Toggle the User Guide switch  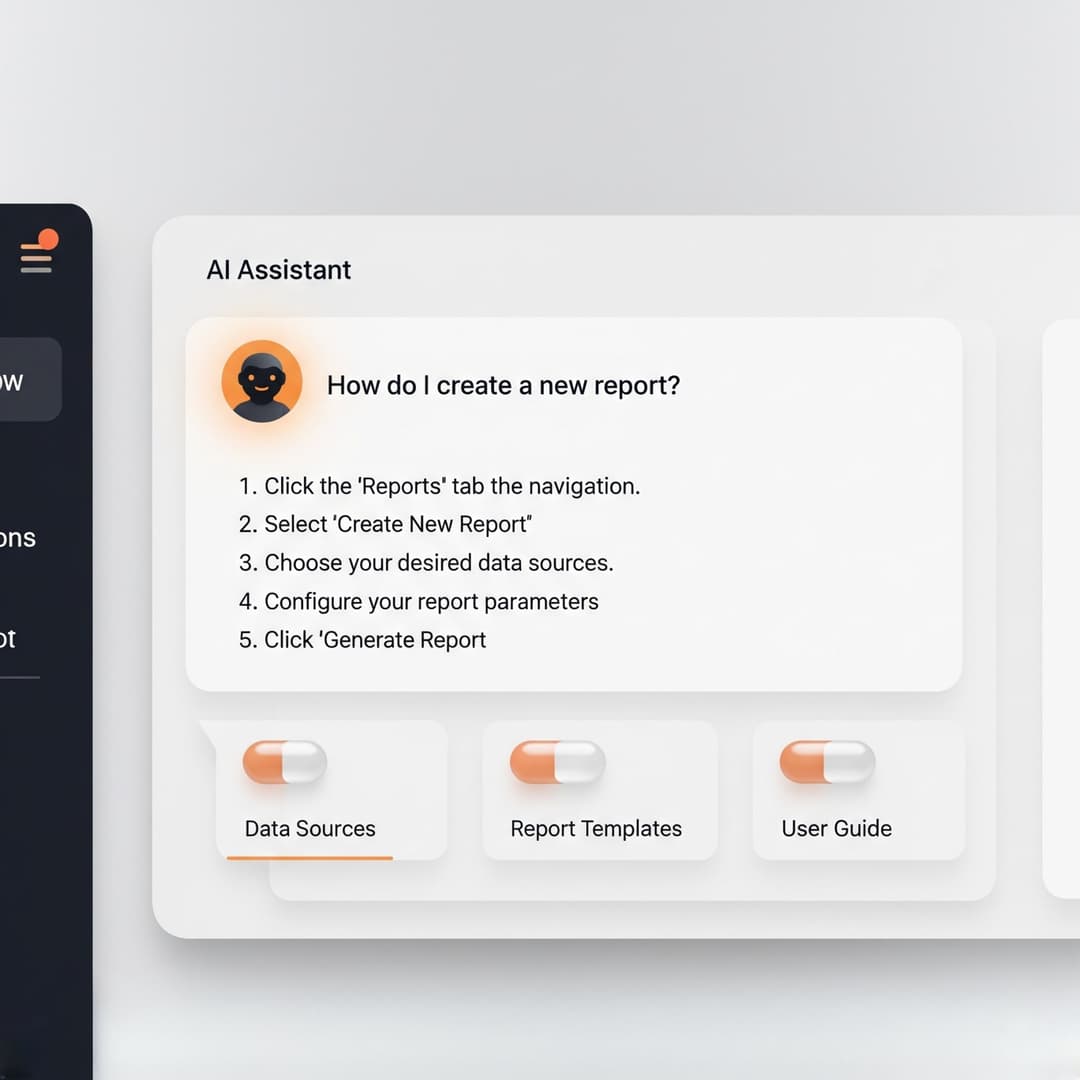point(827,762)
